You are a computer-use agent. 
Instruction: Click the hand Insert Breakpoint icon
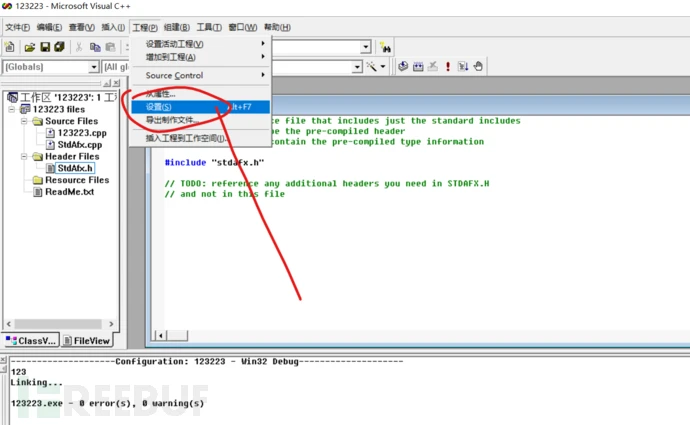pos(478,66)
